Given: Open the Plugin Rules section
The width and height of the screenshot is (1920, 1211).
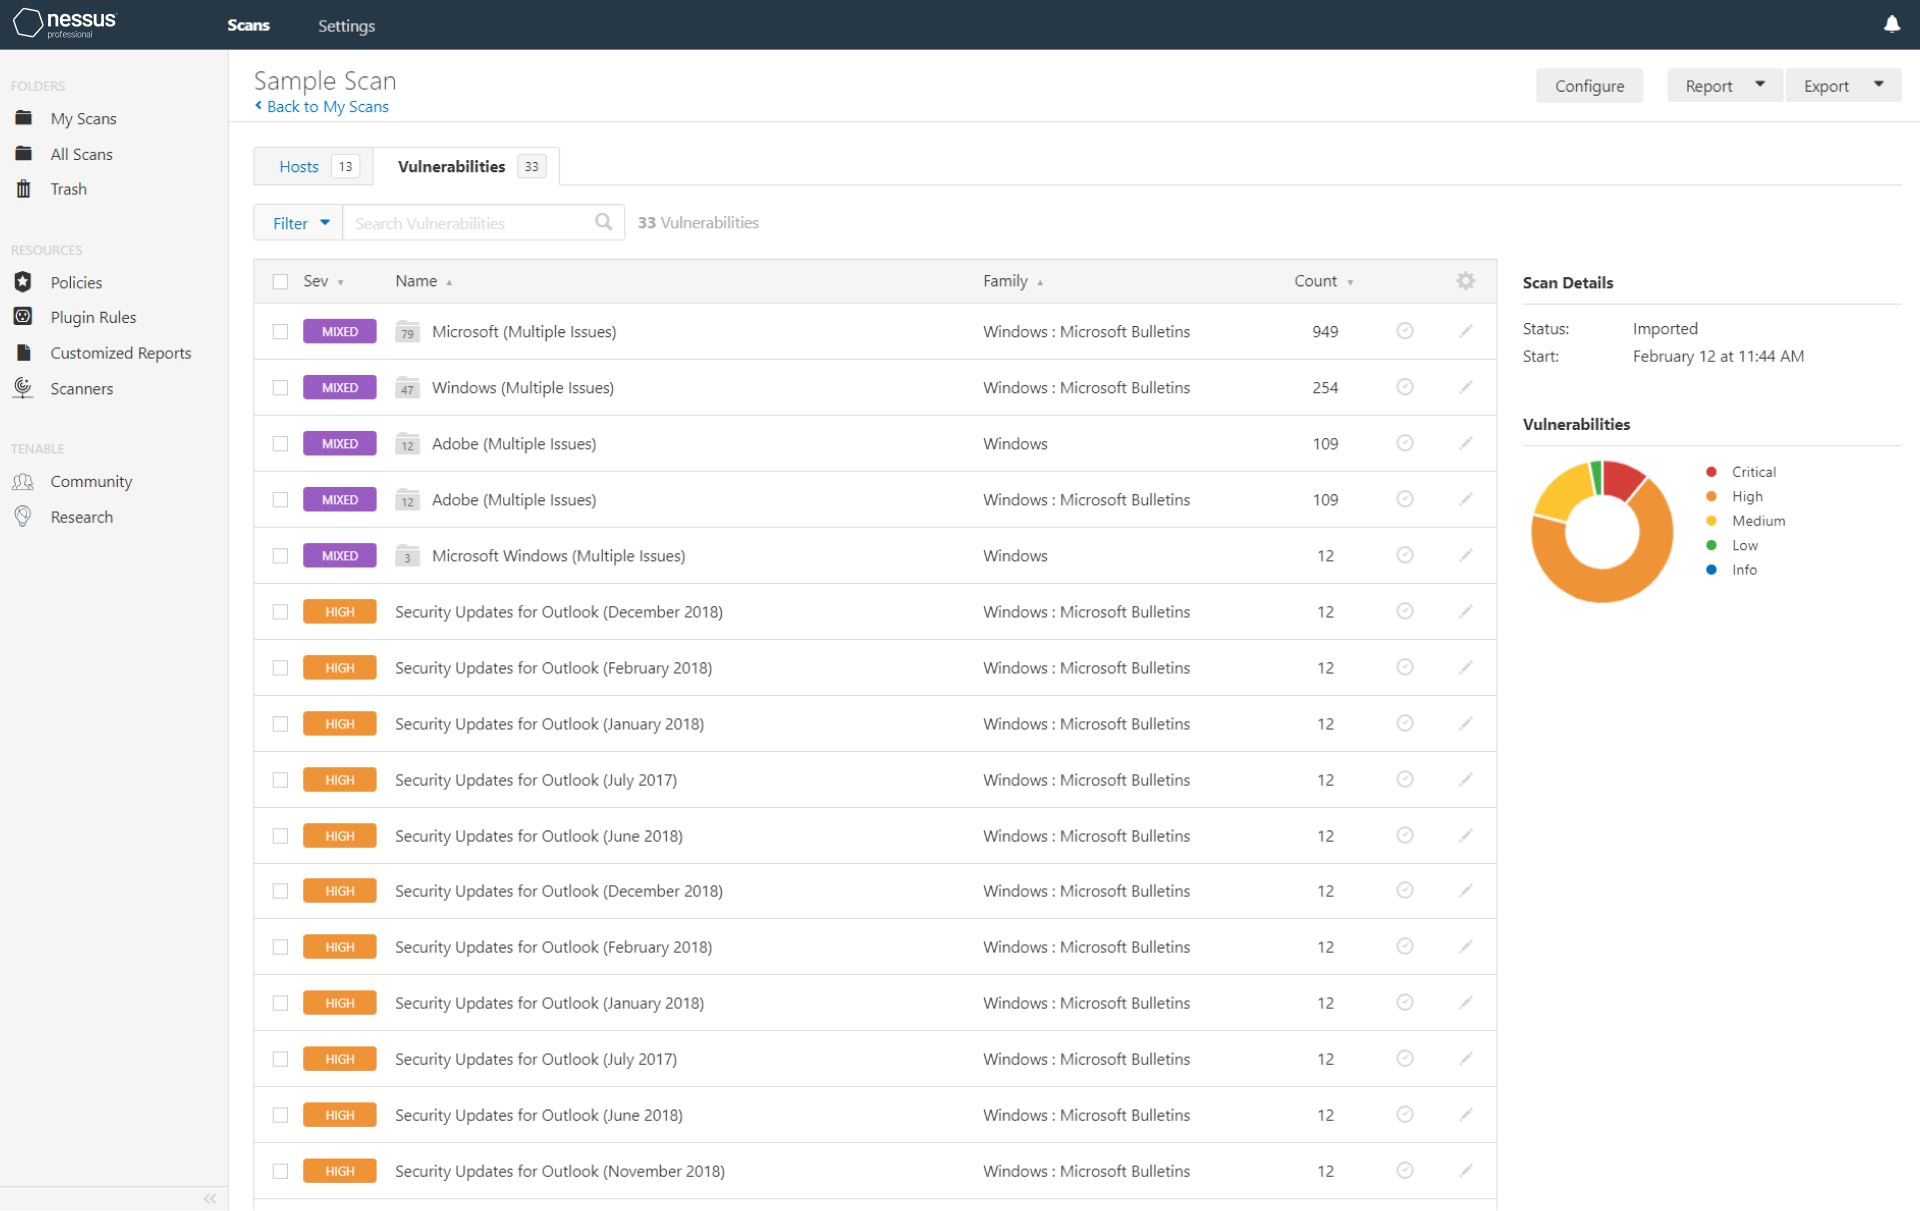Looking at the screenshot, I should click(93, 317).
